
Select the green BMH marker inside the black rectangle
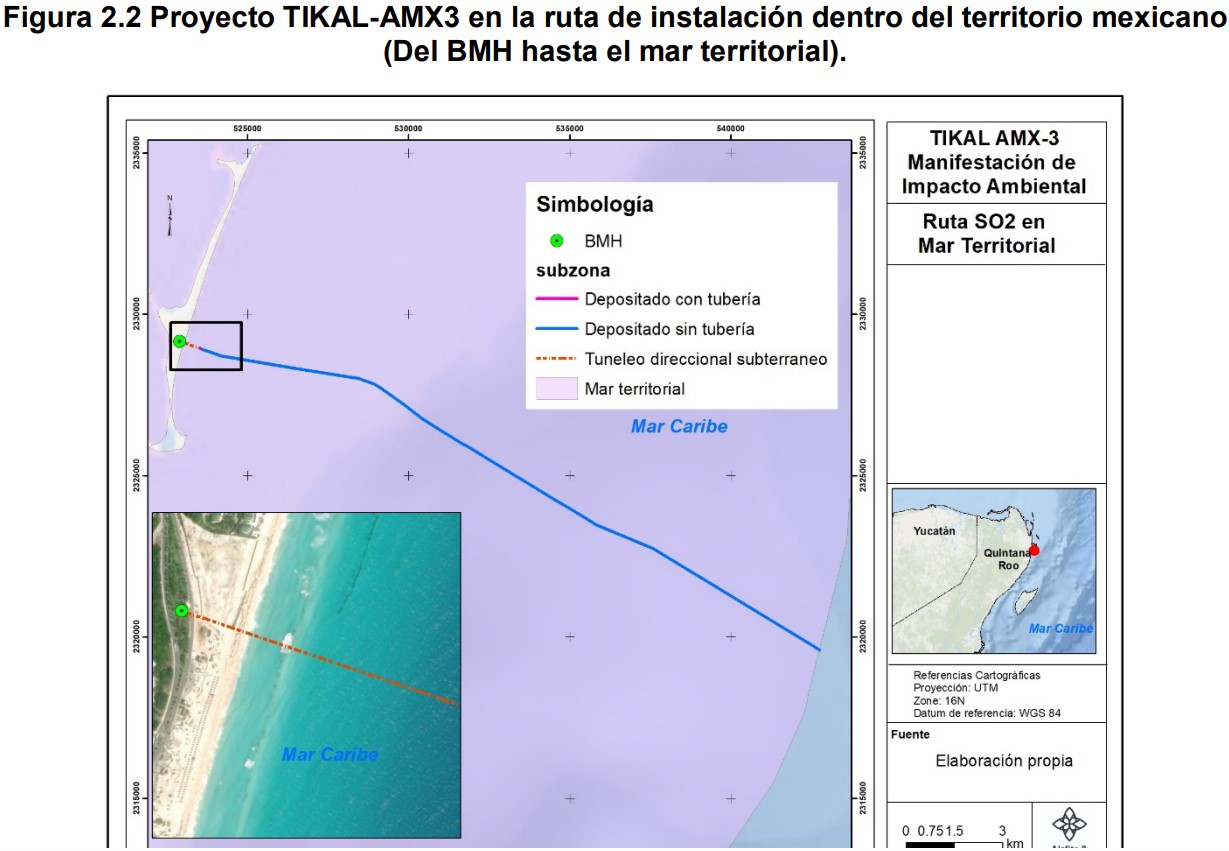coord(179,341)
